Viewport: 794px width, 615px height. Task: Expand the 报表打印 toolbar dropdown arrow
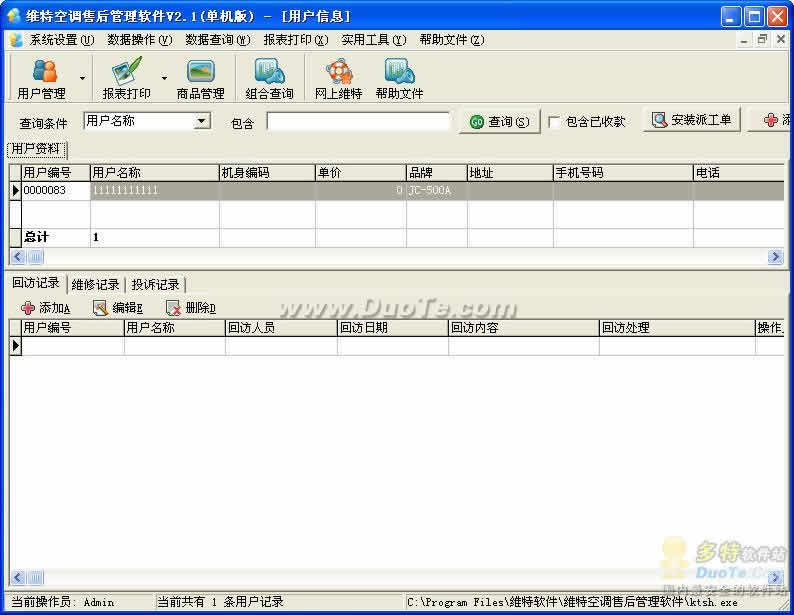(164, 78)
